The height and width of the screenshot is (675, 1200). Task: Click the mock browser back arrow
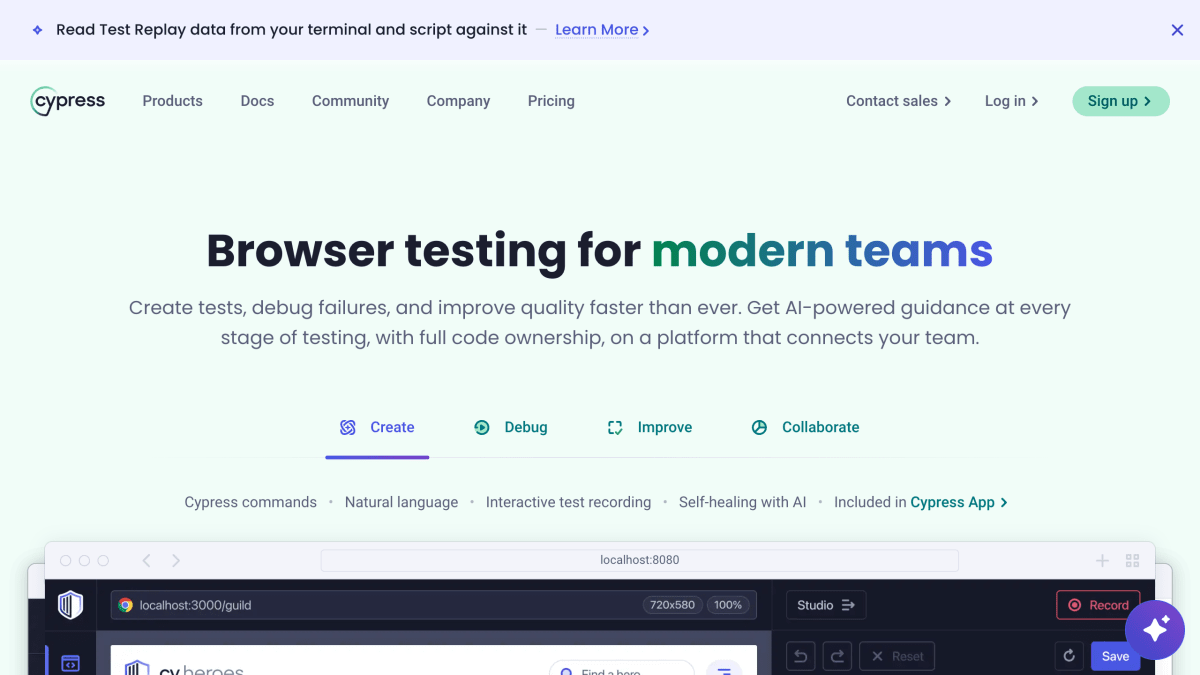[x=146, y=560]
